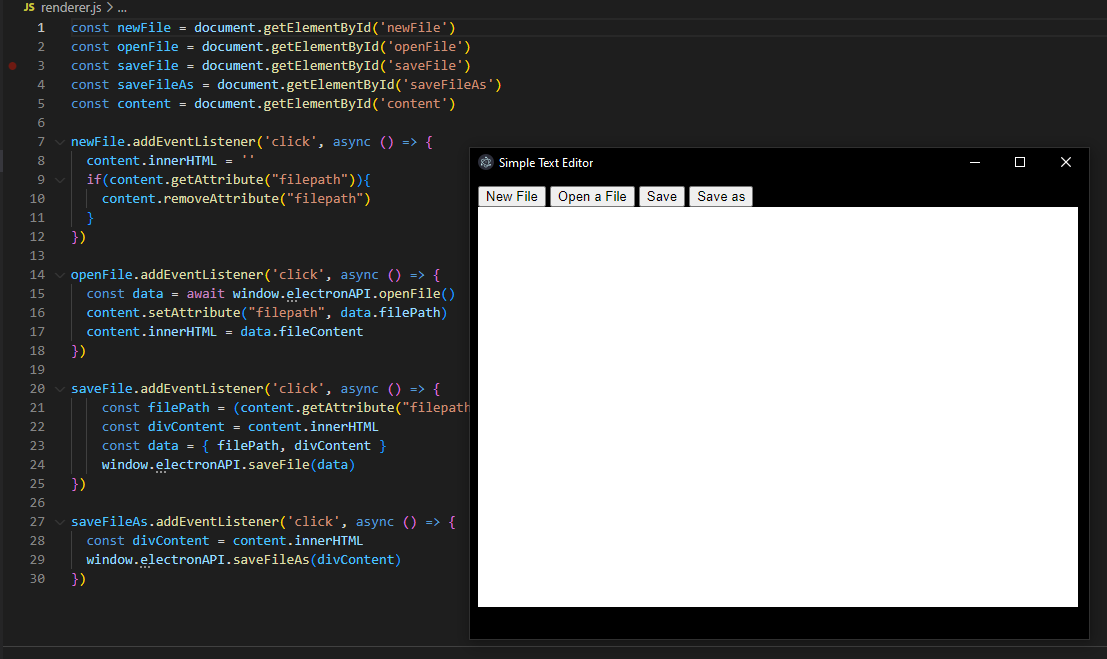The image size is (1107, 659).
Task: Click line number 15 in the gutter
Action: coord(37,294)
